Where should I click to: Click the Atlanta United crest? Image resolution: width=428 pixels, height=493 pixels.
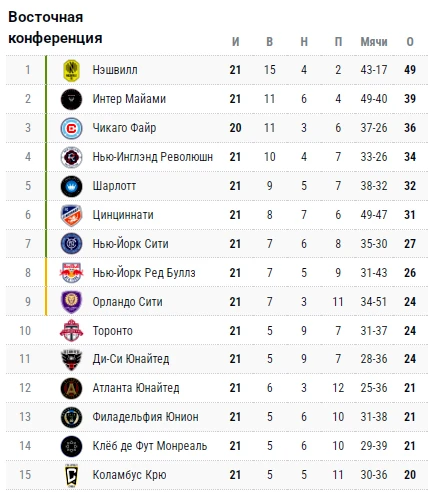71,388
